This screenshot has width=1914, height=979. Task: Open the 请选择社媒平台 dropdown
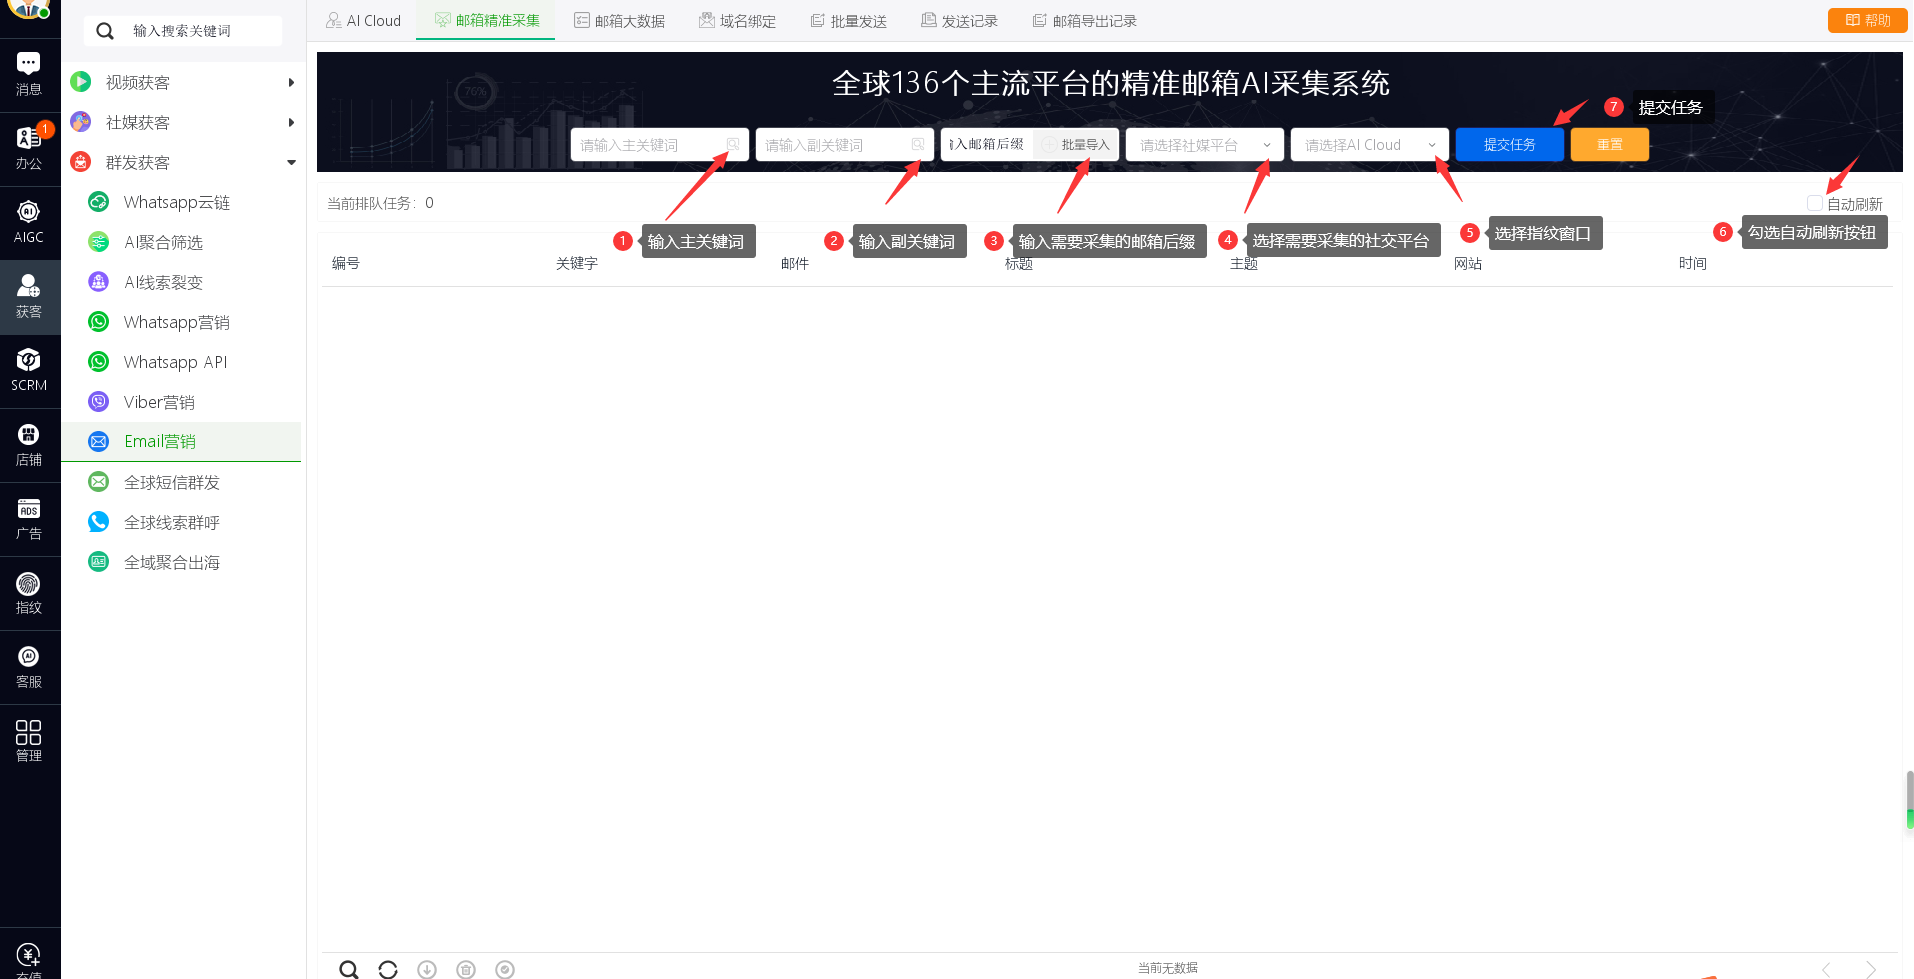point(1204,145)
